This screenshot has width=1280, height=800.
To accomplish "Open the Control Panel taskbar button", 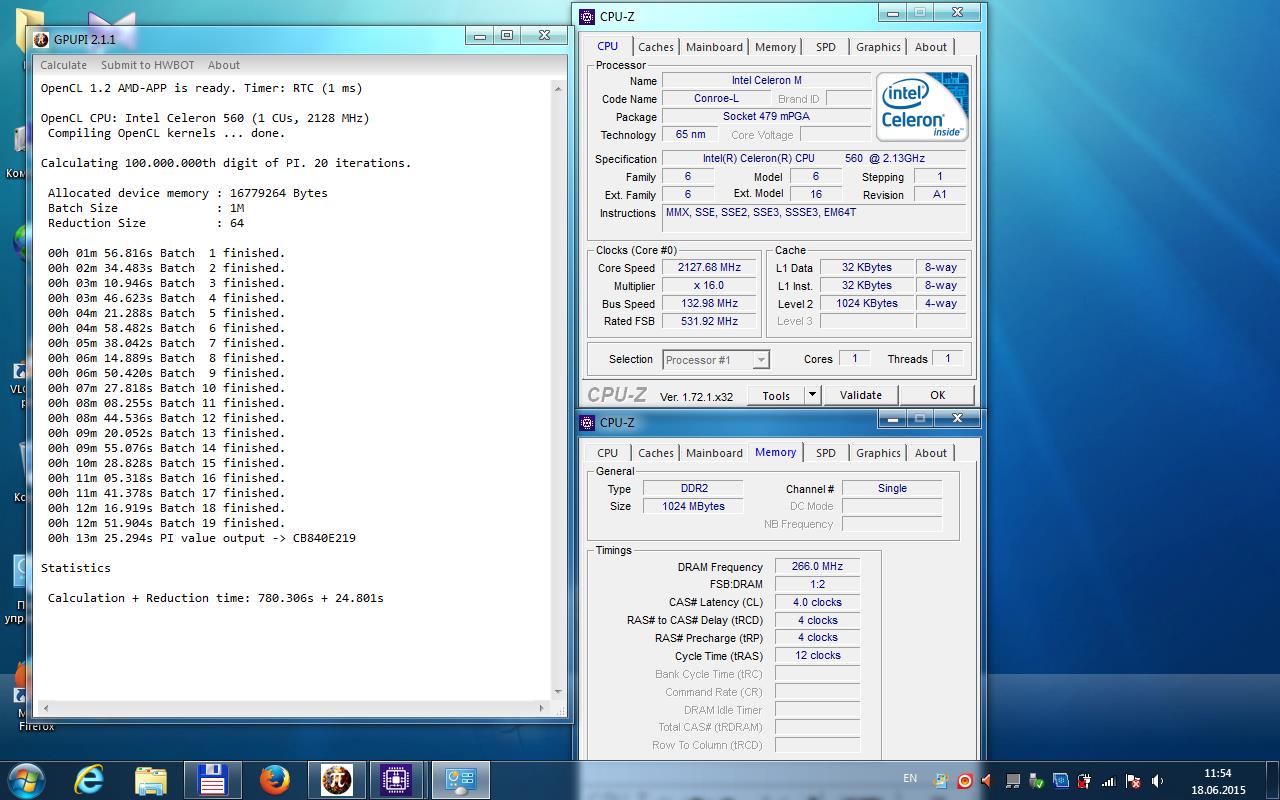I will pyautogui.click(x=459, y=779).
